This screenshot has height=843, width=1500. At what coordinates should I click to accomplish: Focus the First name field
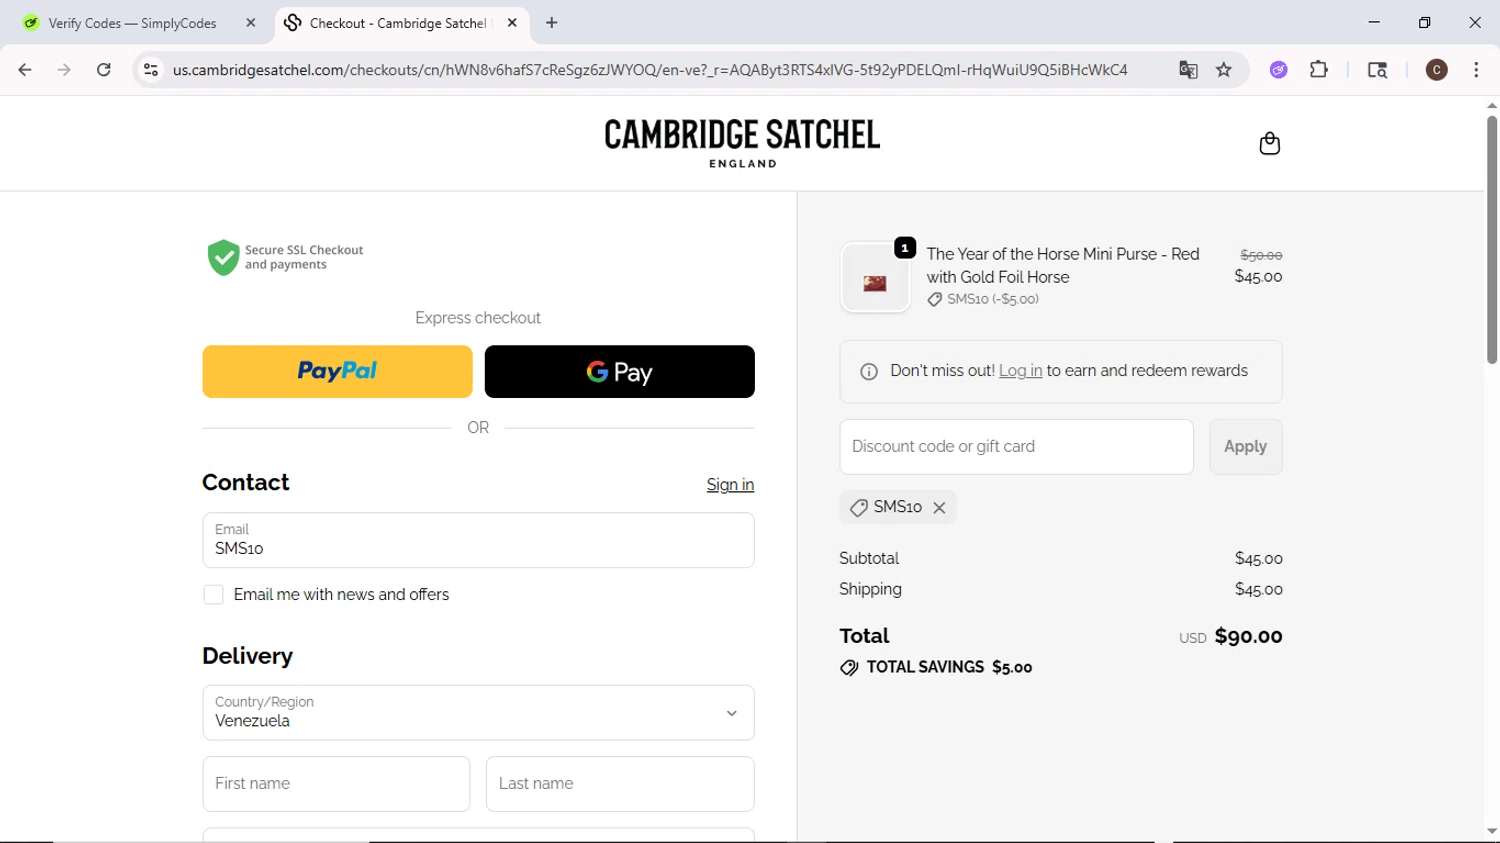point(336,784)
